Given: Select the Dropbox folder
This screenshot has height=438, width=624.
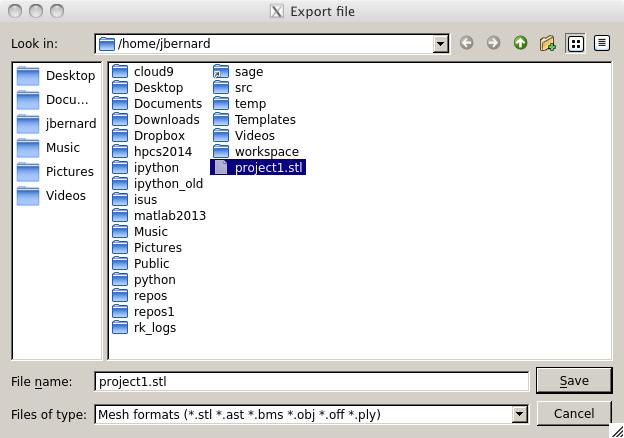Looking at the screenshot, I should [148, 136].
